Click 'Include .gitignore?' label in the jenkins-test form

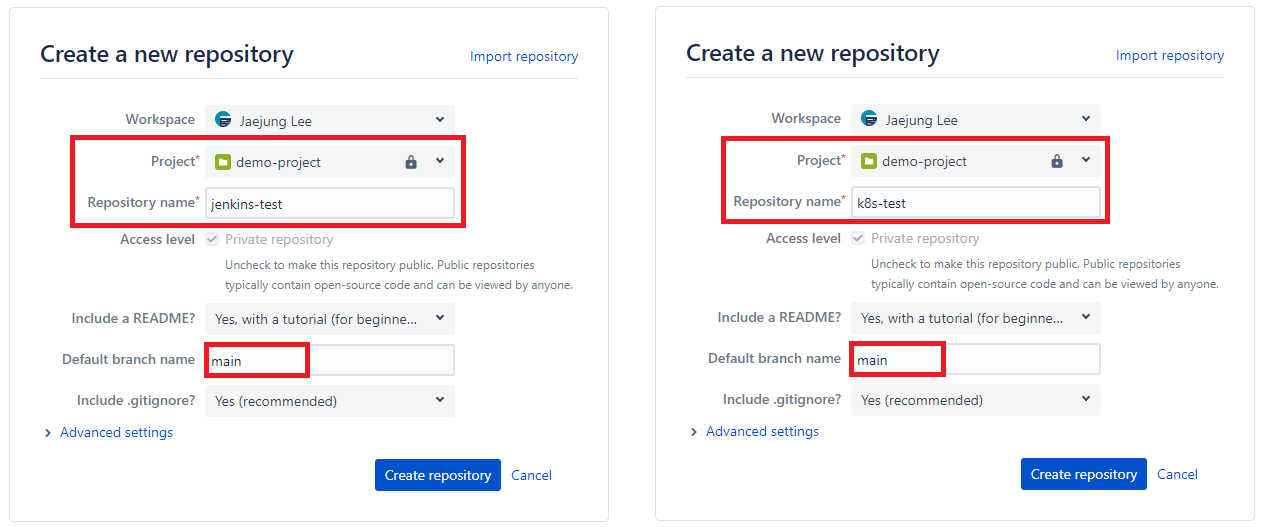tap(136, 401)
